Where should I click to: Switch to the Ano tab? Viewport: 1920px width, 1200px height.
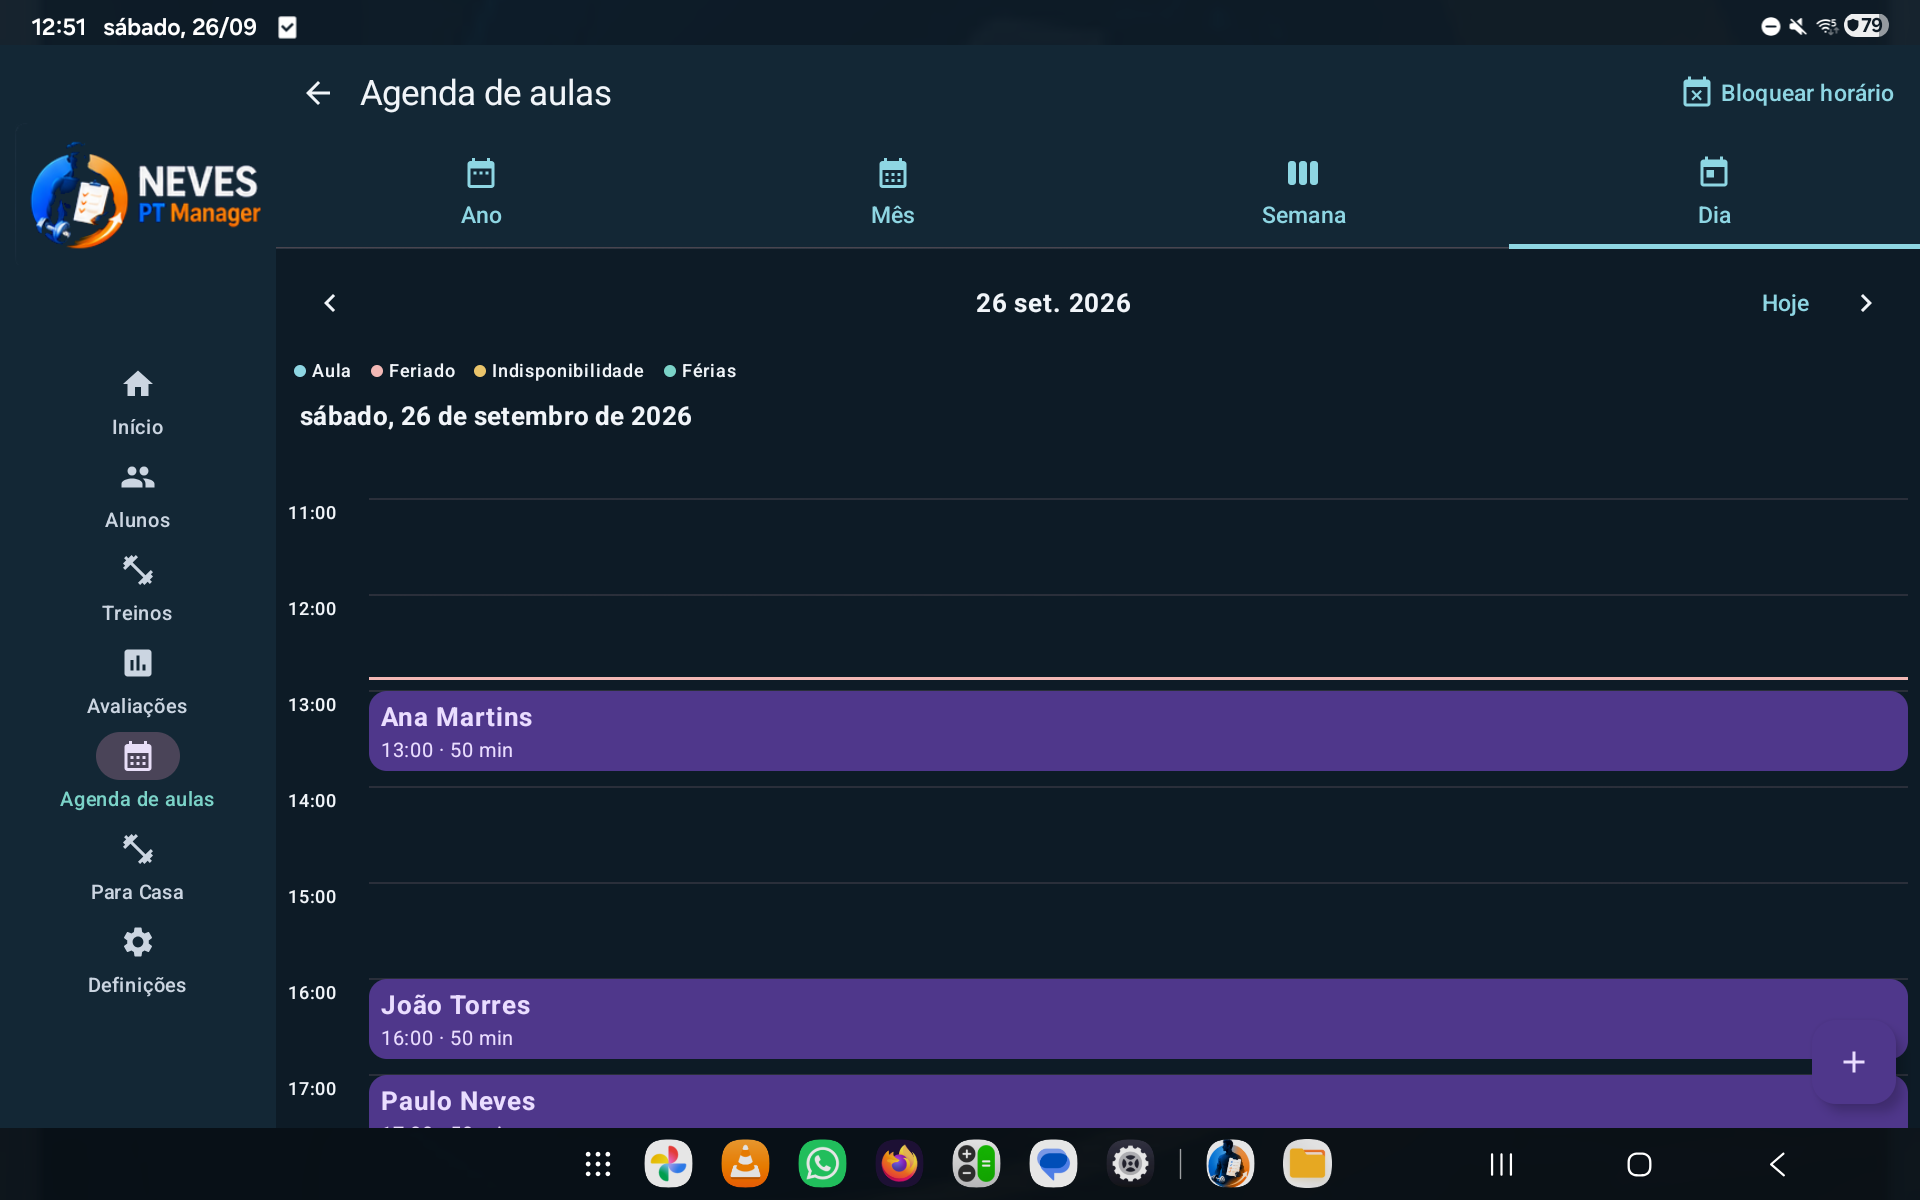point(481,191)
